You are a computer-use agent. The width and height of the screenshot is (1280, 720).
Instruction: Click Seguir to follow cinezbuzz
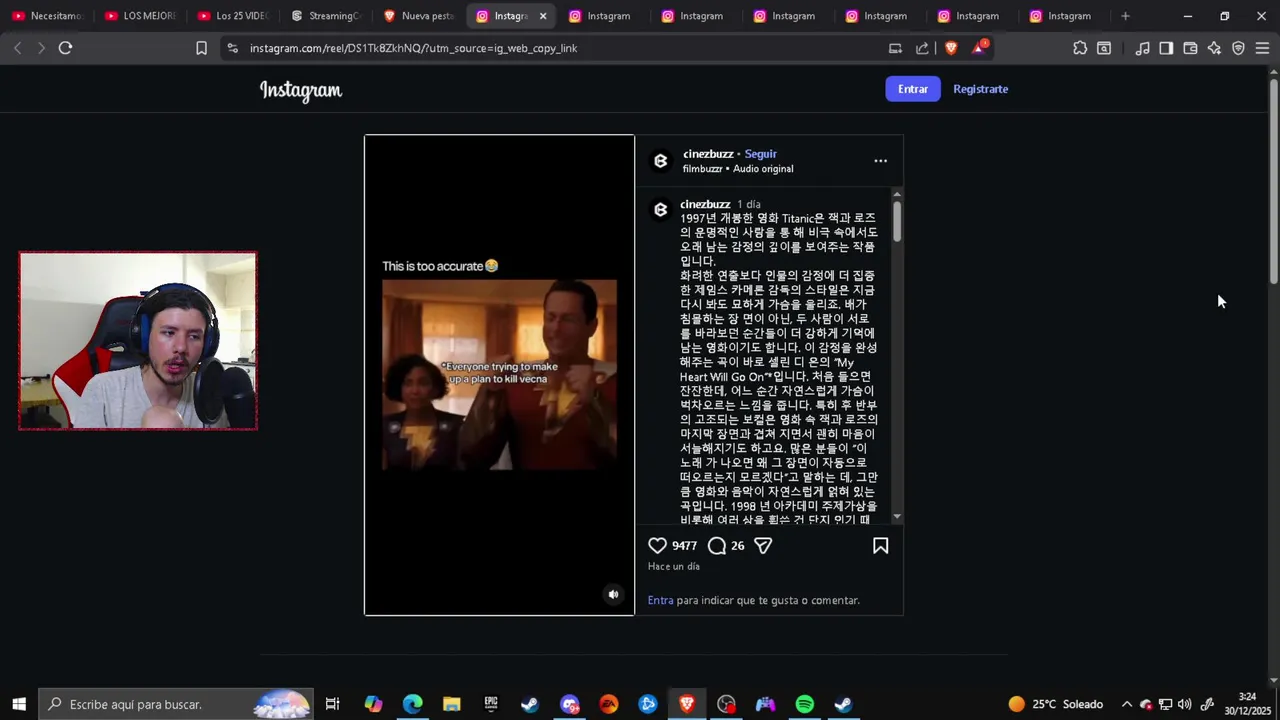pos(760,154)
